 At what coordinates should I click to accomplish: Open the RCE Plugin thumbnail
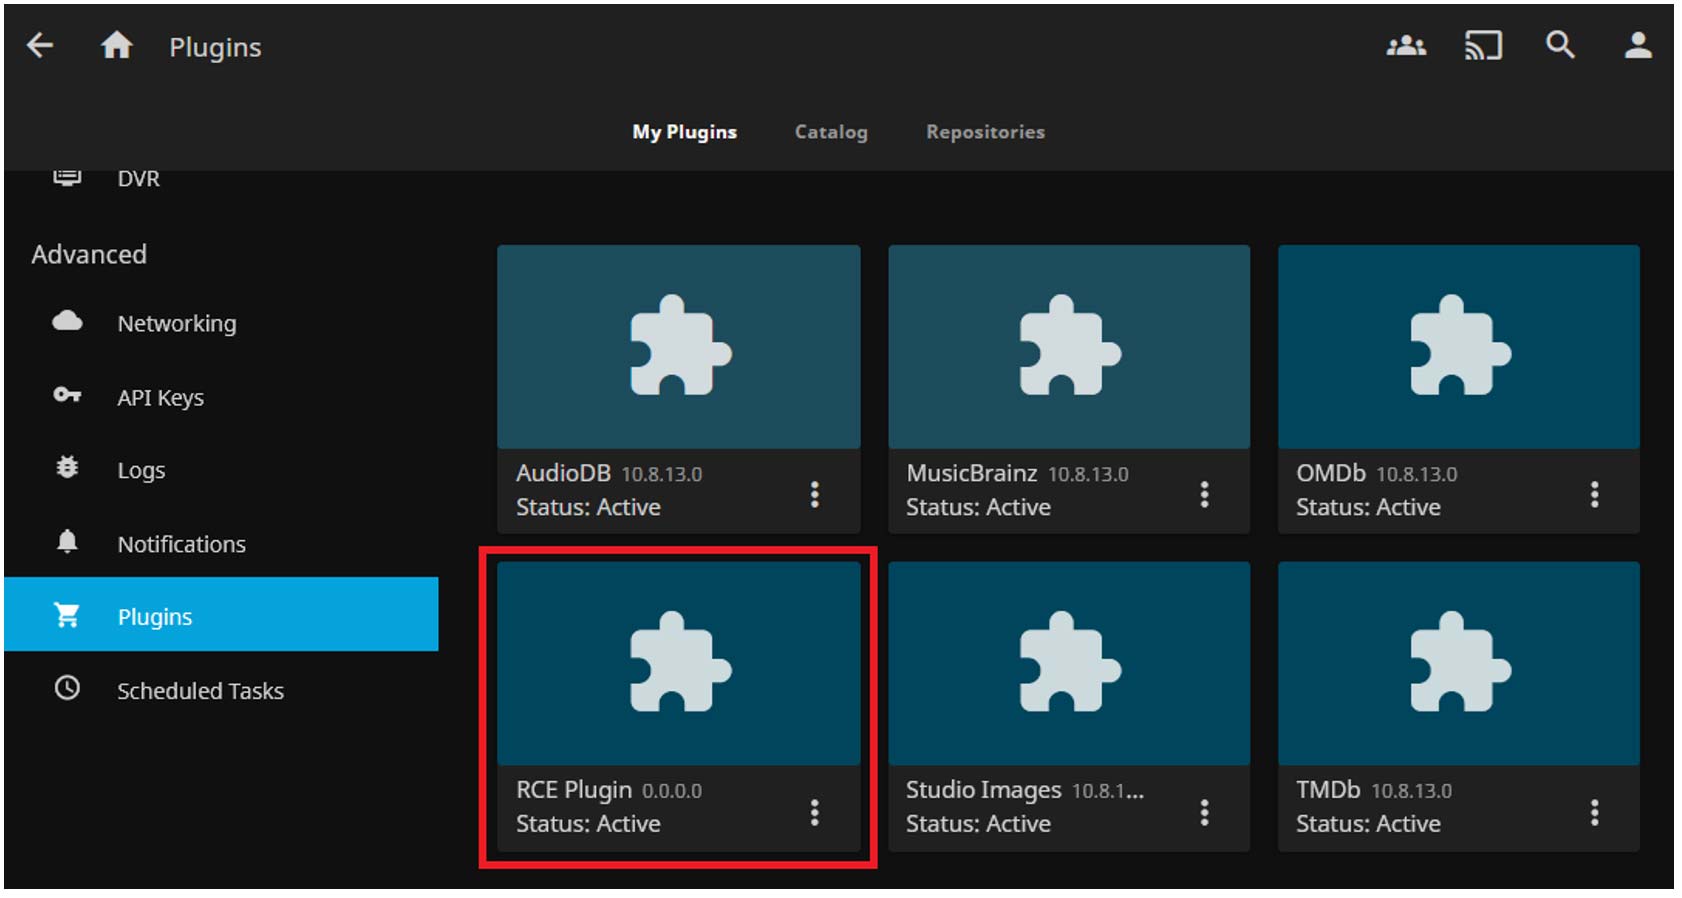coord(679,663)
